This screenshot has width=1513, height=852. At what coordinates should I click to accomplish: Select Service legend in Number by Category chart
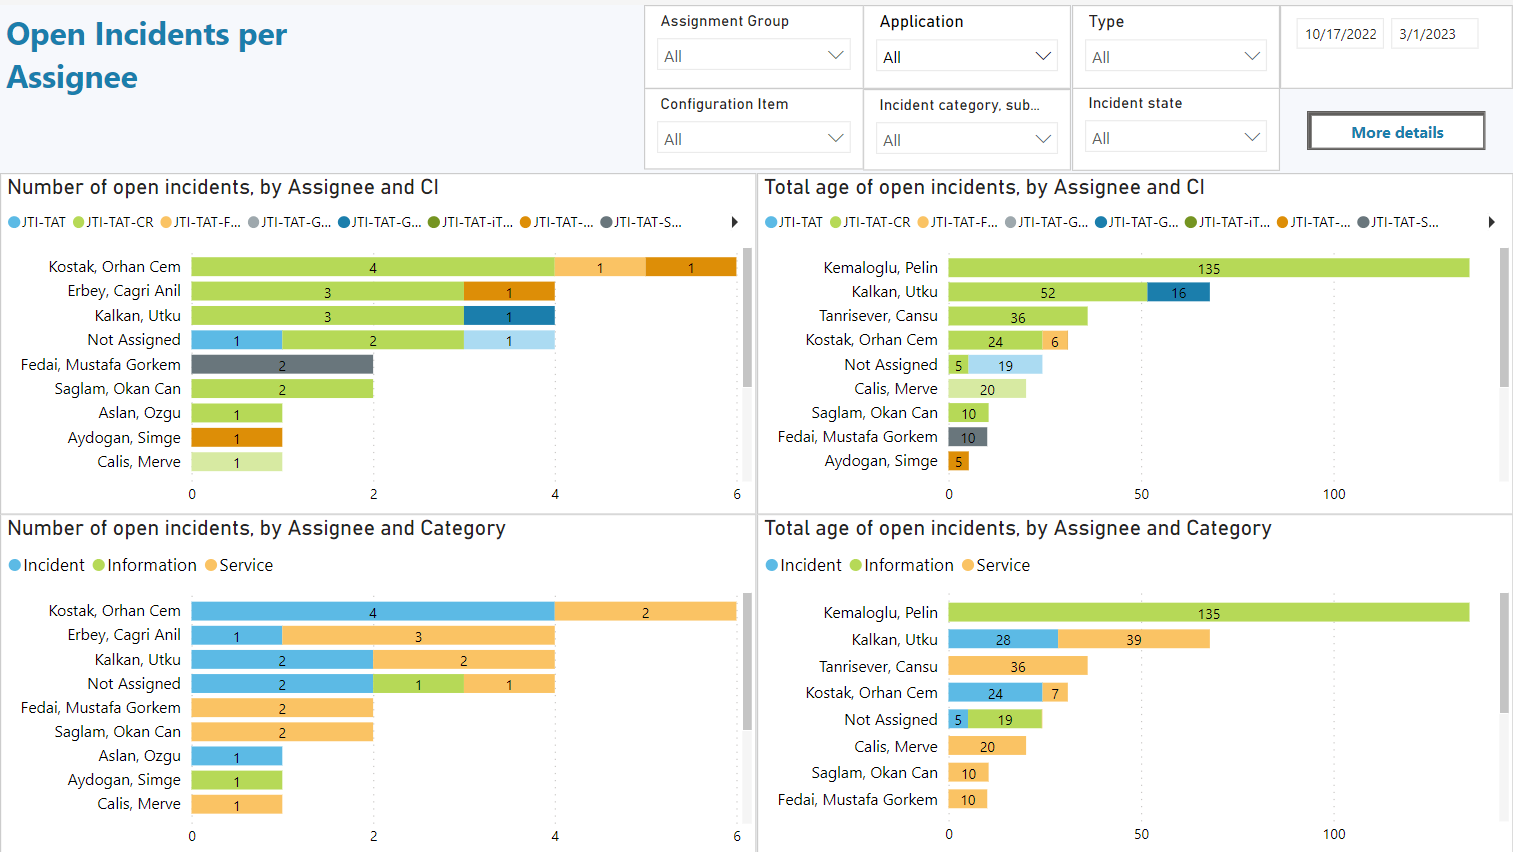tap(239, 565)
